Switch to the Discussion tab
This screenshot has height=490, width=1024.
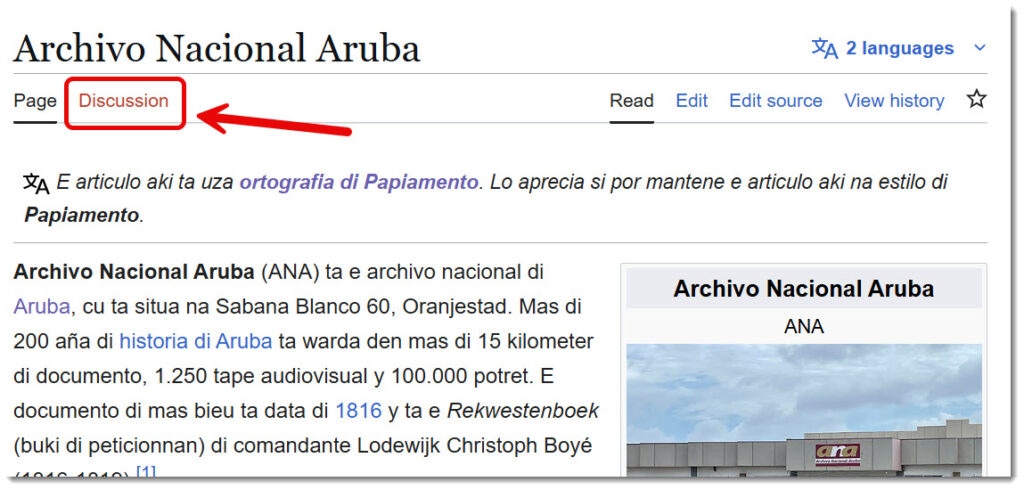click(124, 100)
